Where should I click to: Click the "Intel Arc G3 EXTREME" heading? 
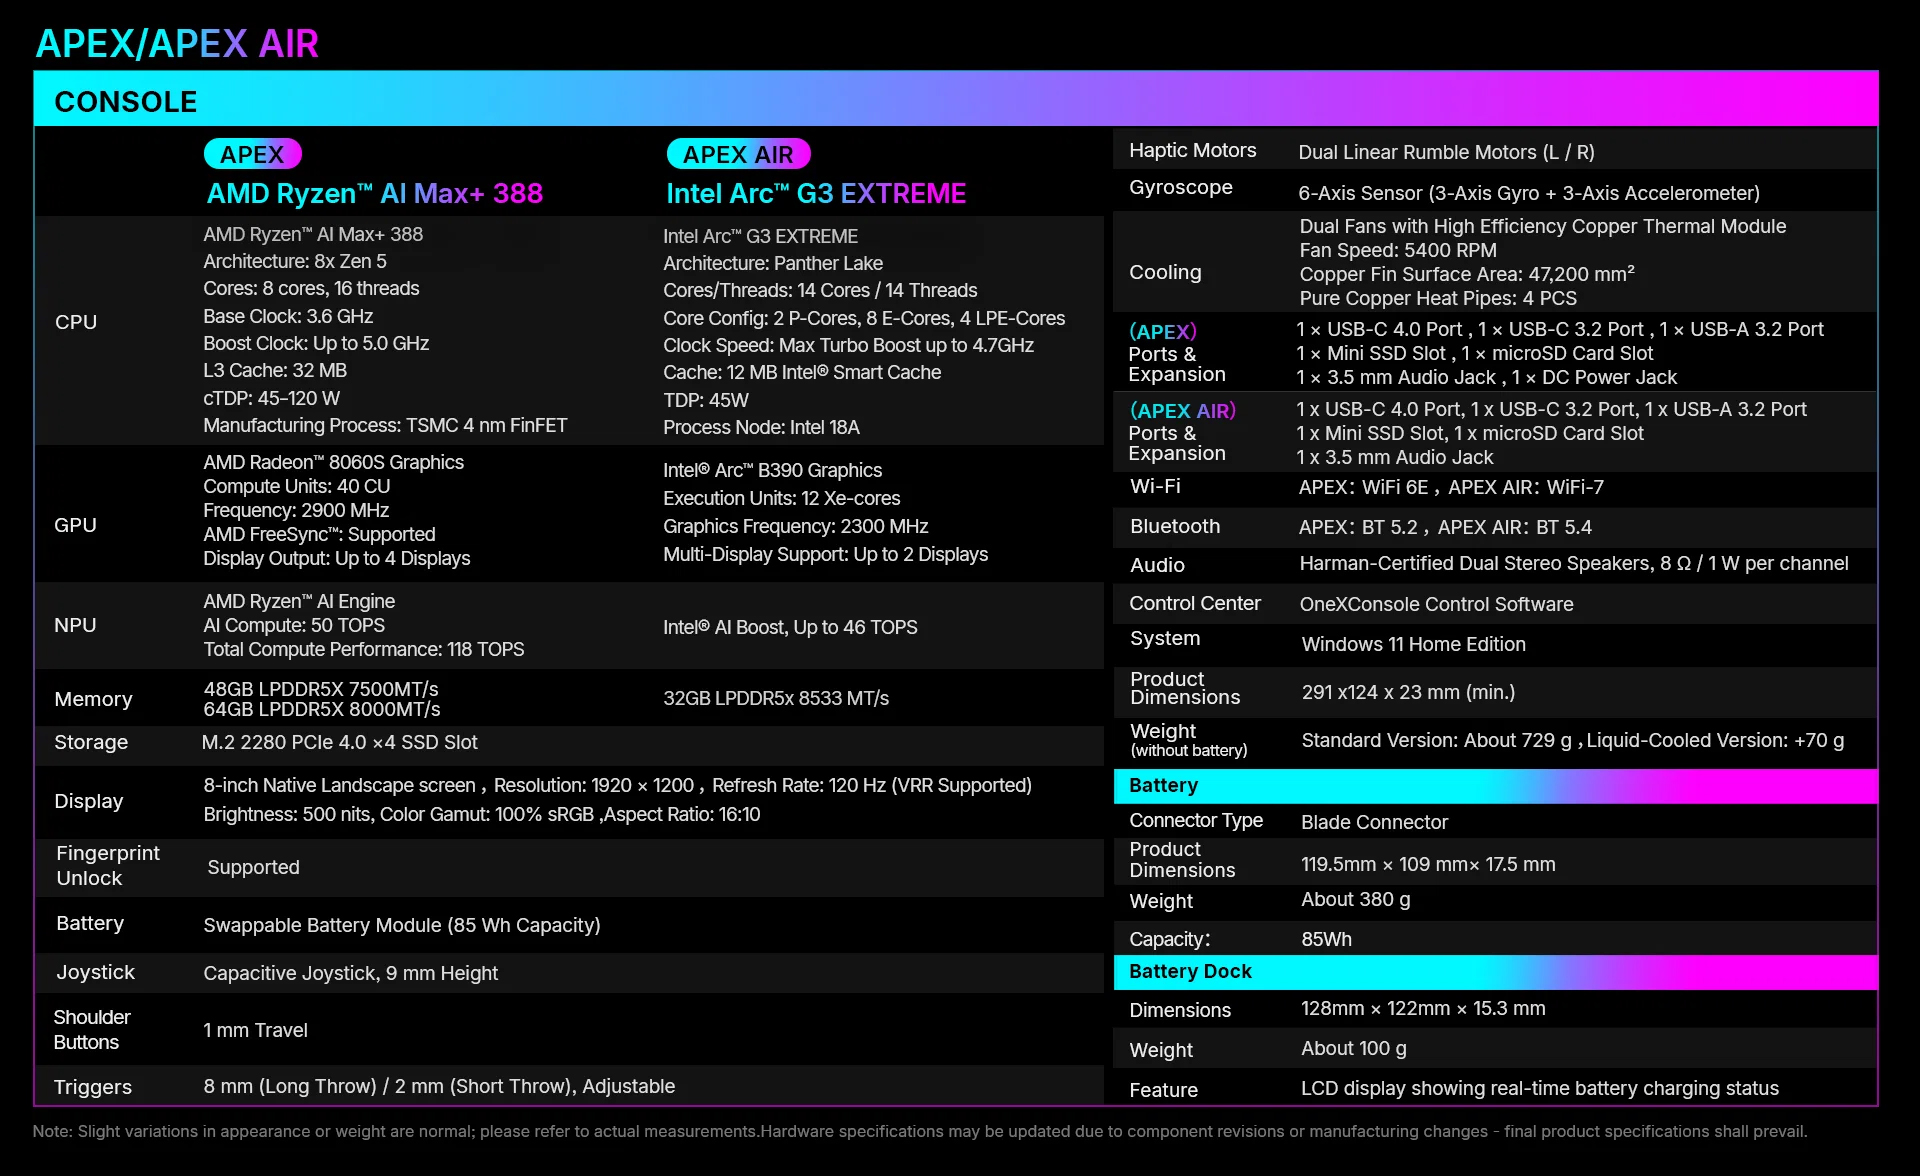tap(816, 193)
